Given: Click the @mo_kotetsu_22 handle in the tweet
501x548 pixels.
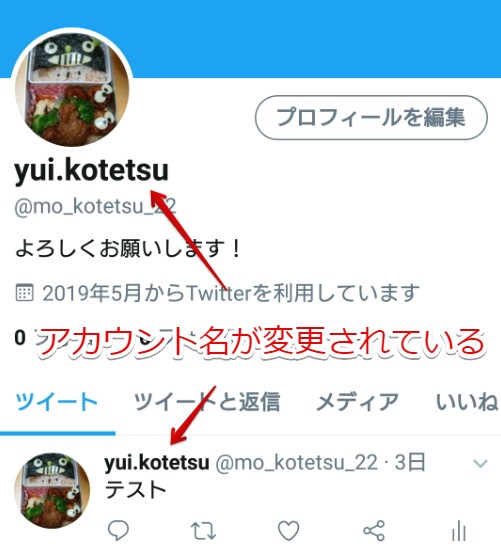Looking at the screenshot, I should pyautogui.click(x=297, y=463).
